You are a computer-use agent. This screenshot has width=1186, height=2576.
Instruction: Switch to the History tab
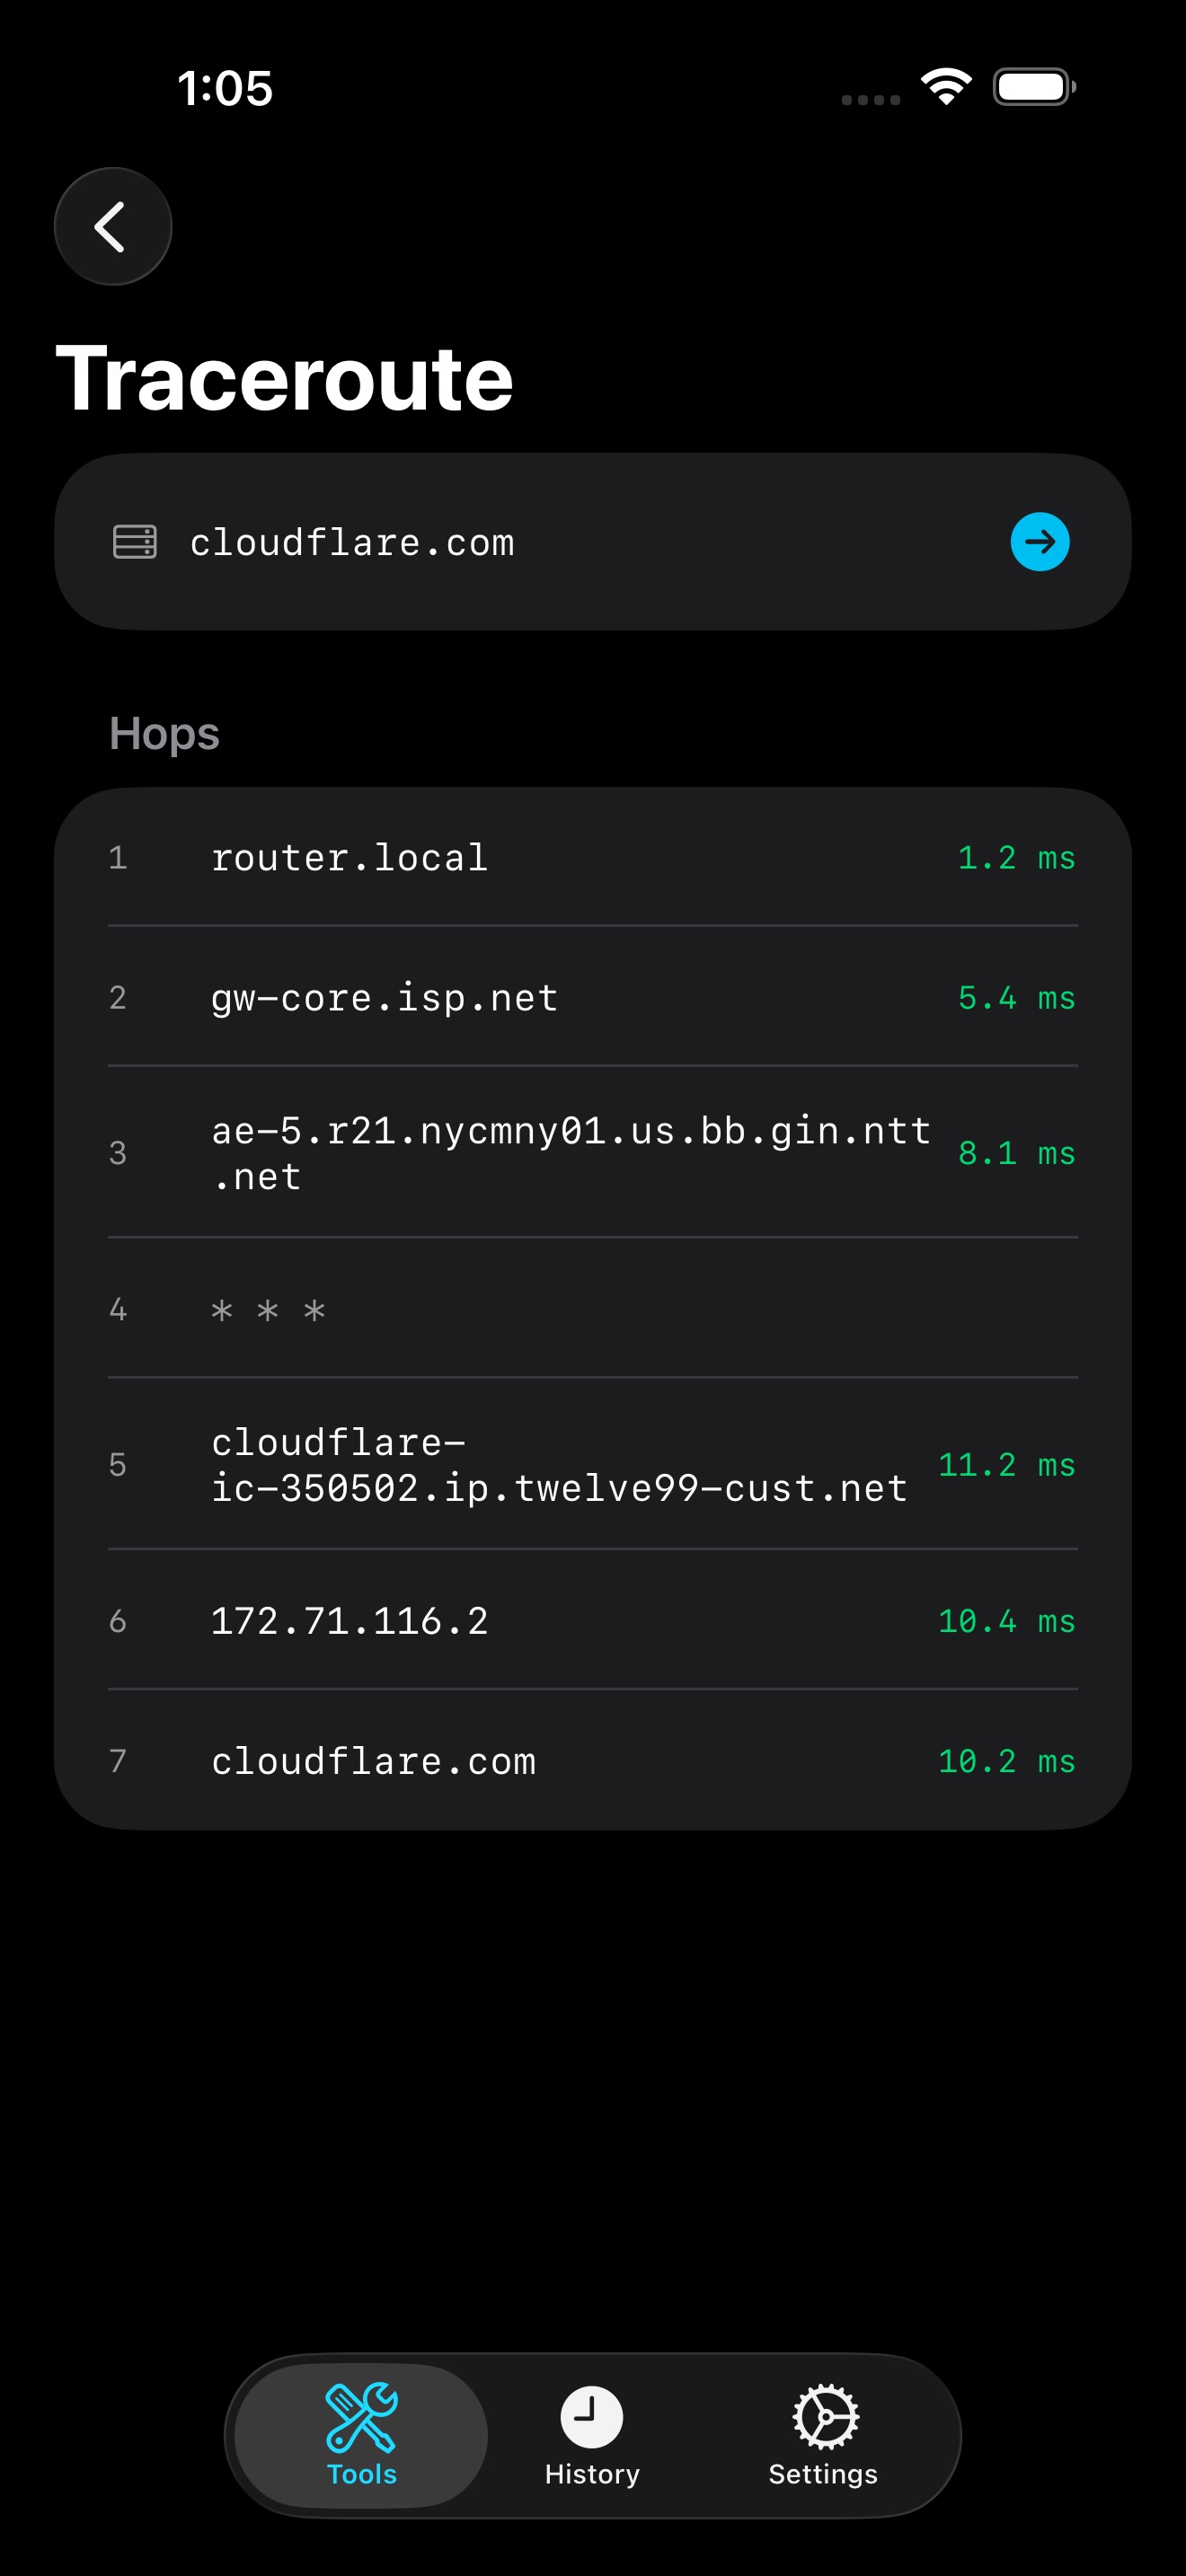(592, 2435)
